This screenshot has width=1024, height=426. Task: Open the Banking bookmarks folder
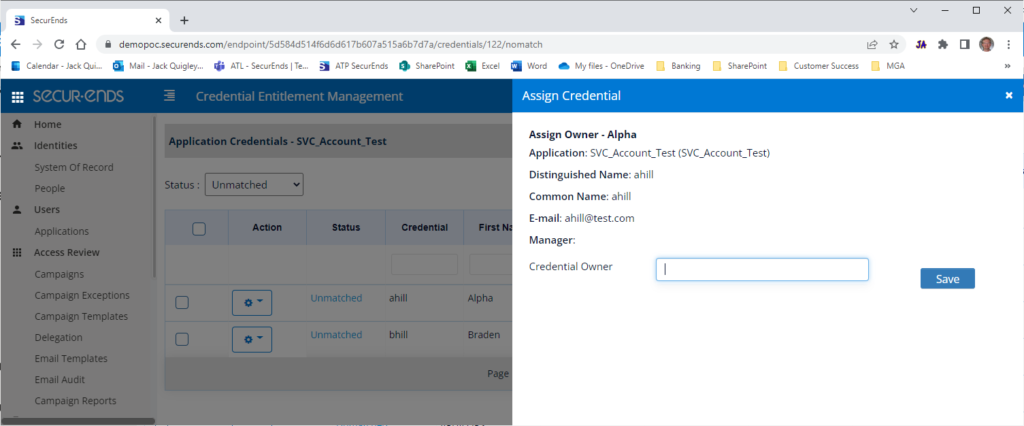pos(678,65)
